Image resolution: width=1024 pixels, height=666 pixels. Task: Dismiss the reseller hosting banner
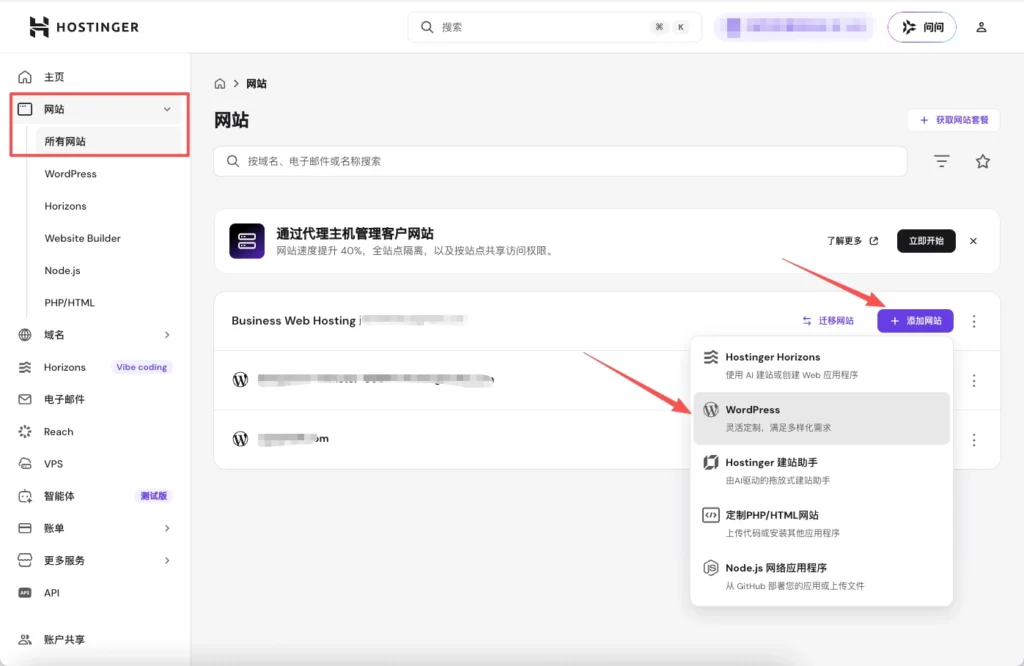click(x=973, y=241)
